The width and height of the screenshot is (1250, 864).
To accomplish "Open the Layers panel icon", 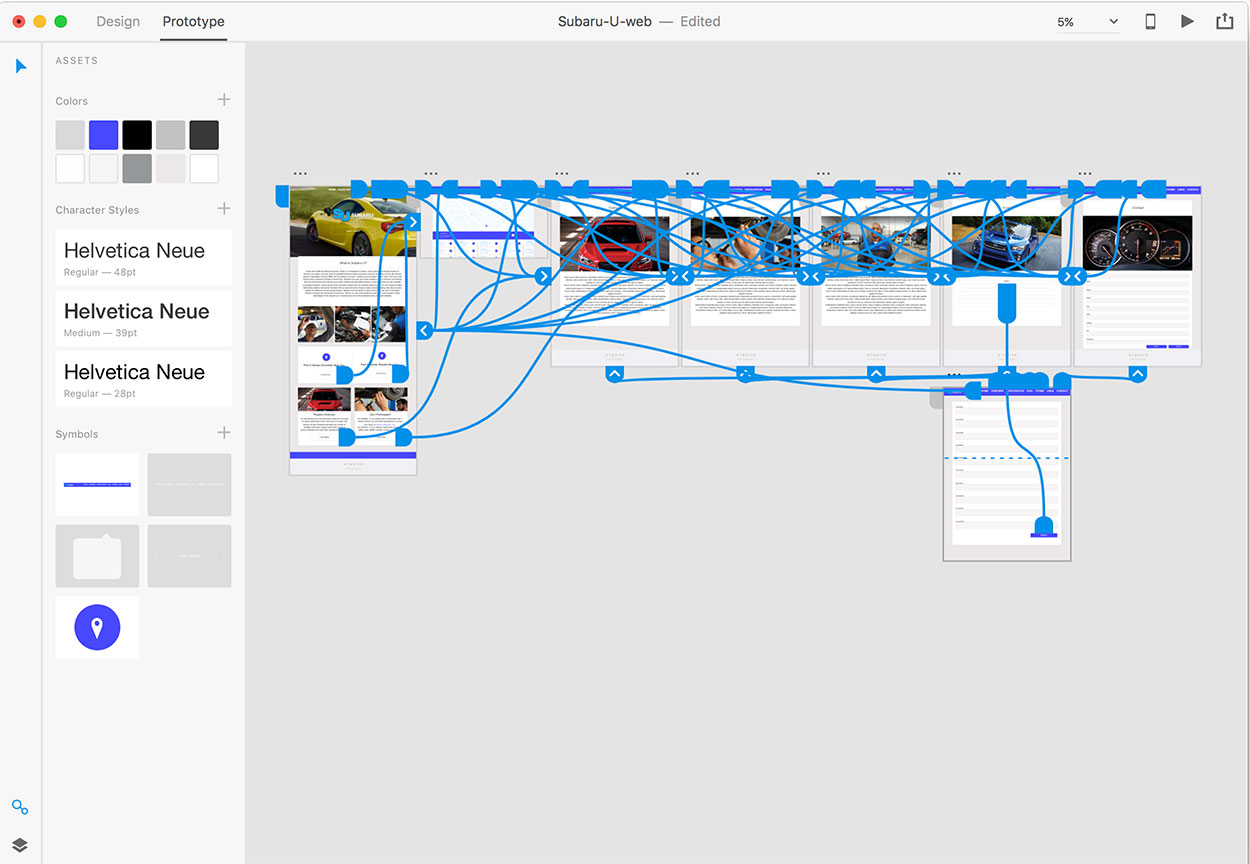I will (20, 845).
